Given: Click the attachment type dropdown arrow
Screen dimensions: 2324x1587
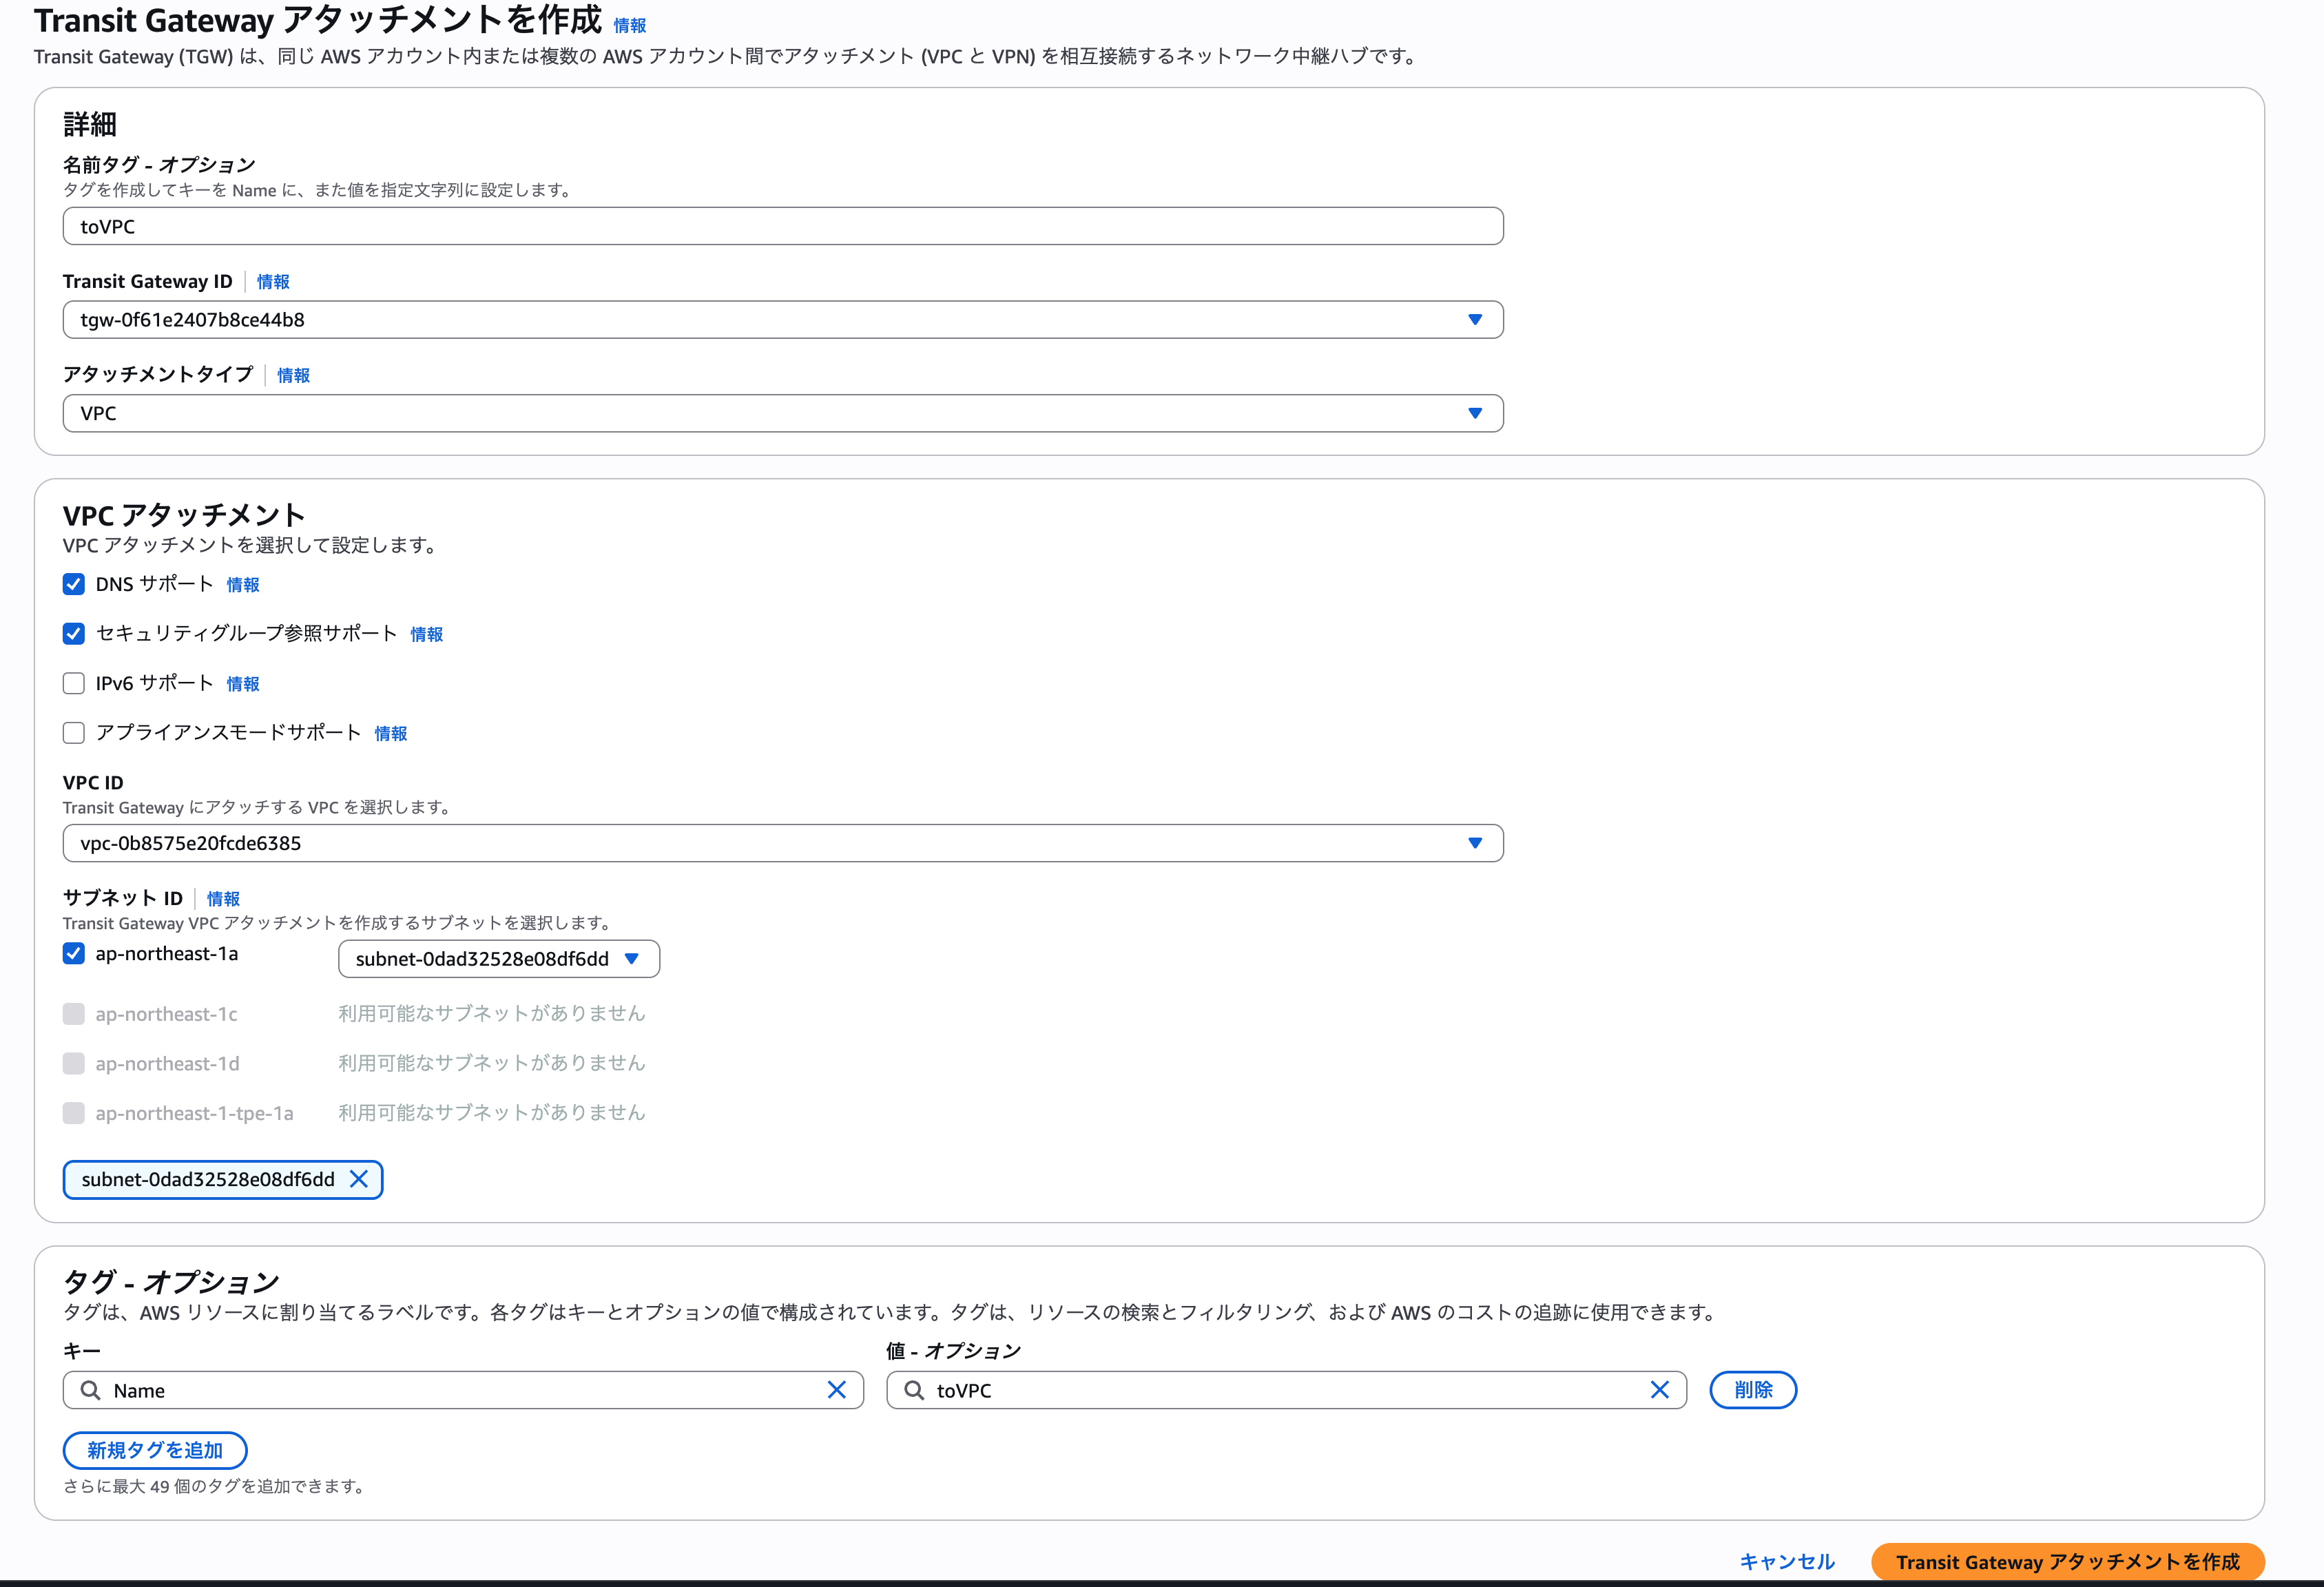Looking at the screenshot, I should pos(1475,413).
